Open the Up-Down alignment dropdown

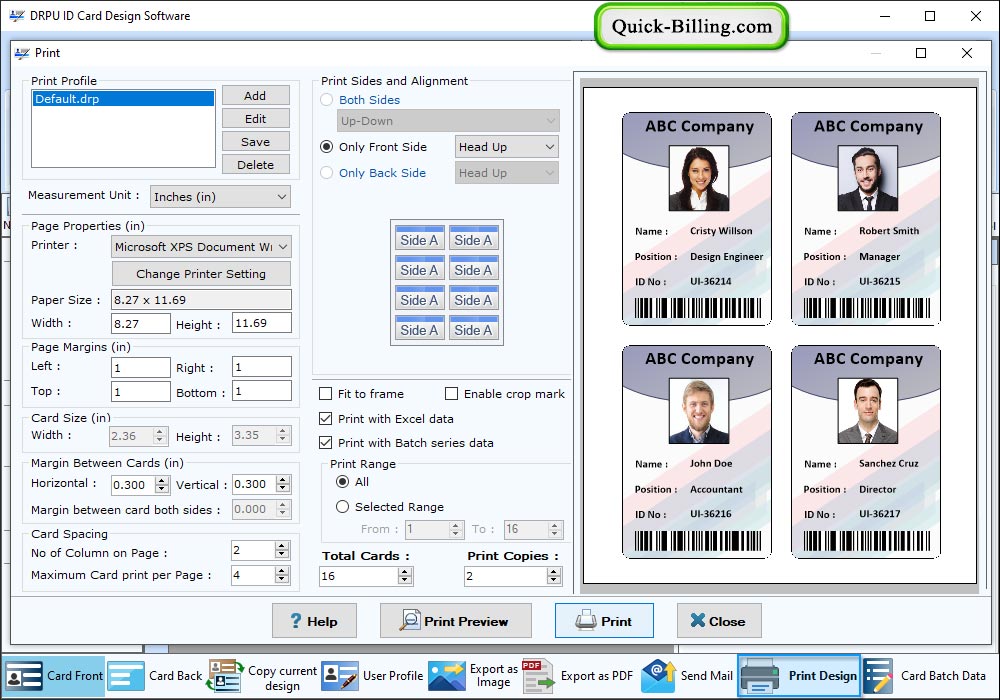[x=448, y=121]
